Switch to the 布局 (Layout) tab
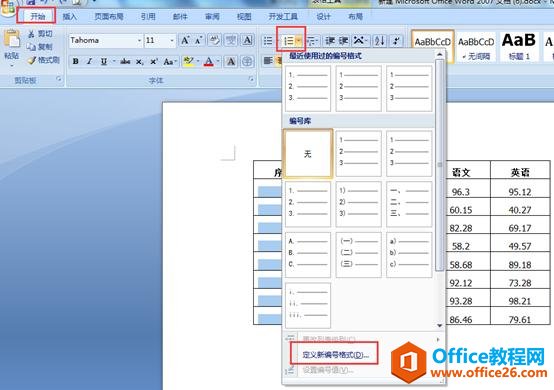Viewport: 554px width, 390px height. coord(355,16)
